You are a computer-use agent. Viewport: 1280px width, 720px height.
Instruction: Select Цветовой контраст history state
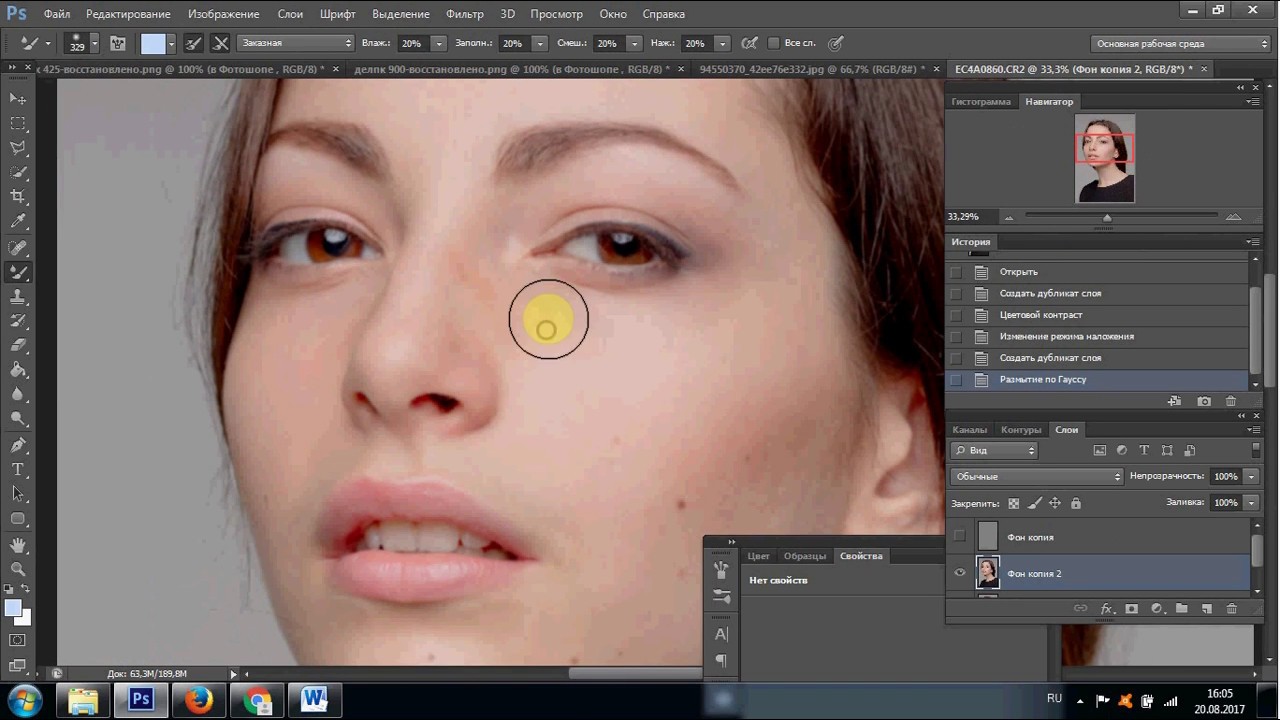1040,315
